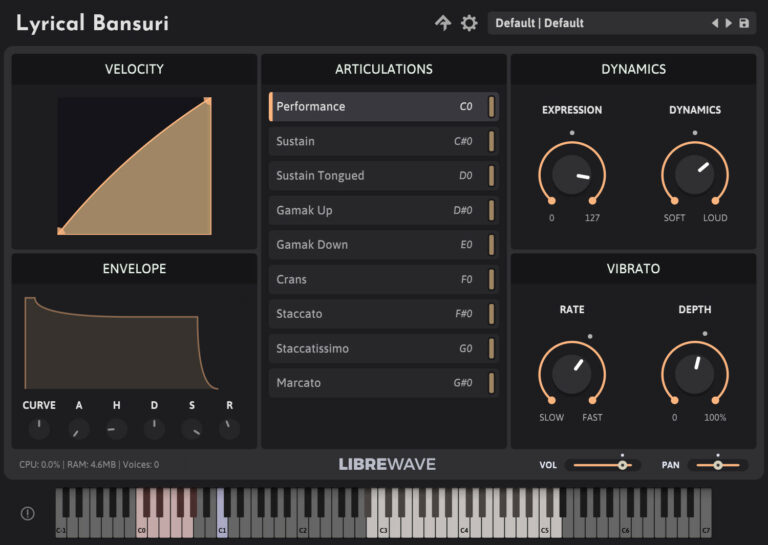This screenshot has width=768, height=545.
Task: Open the settings gear icon
Action: pos(469,23)
